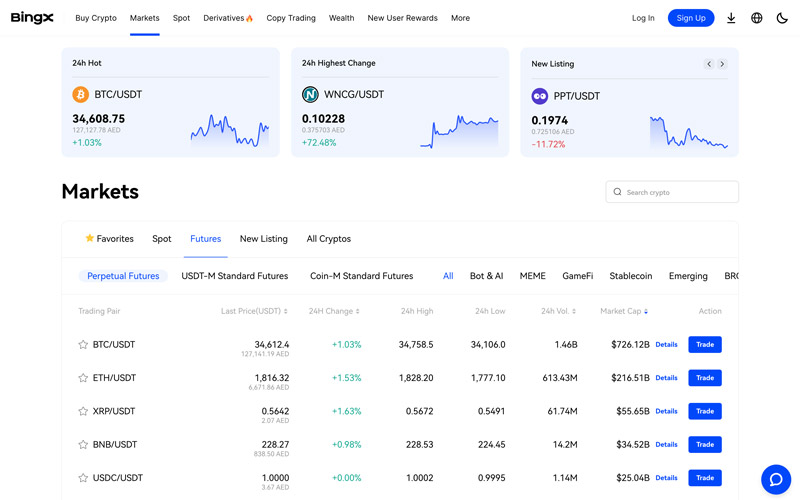Favorite the BNB/USDT pair star
Screen dimensions: 800x500
tap(83, 444)
